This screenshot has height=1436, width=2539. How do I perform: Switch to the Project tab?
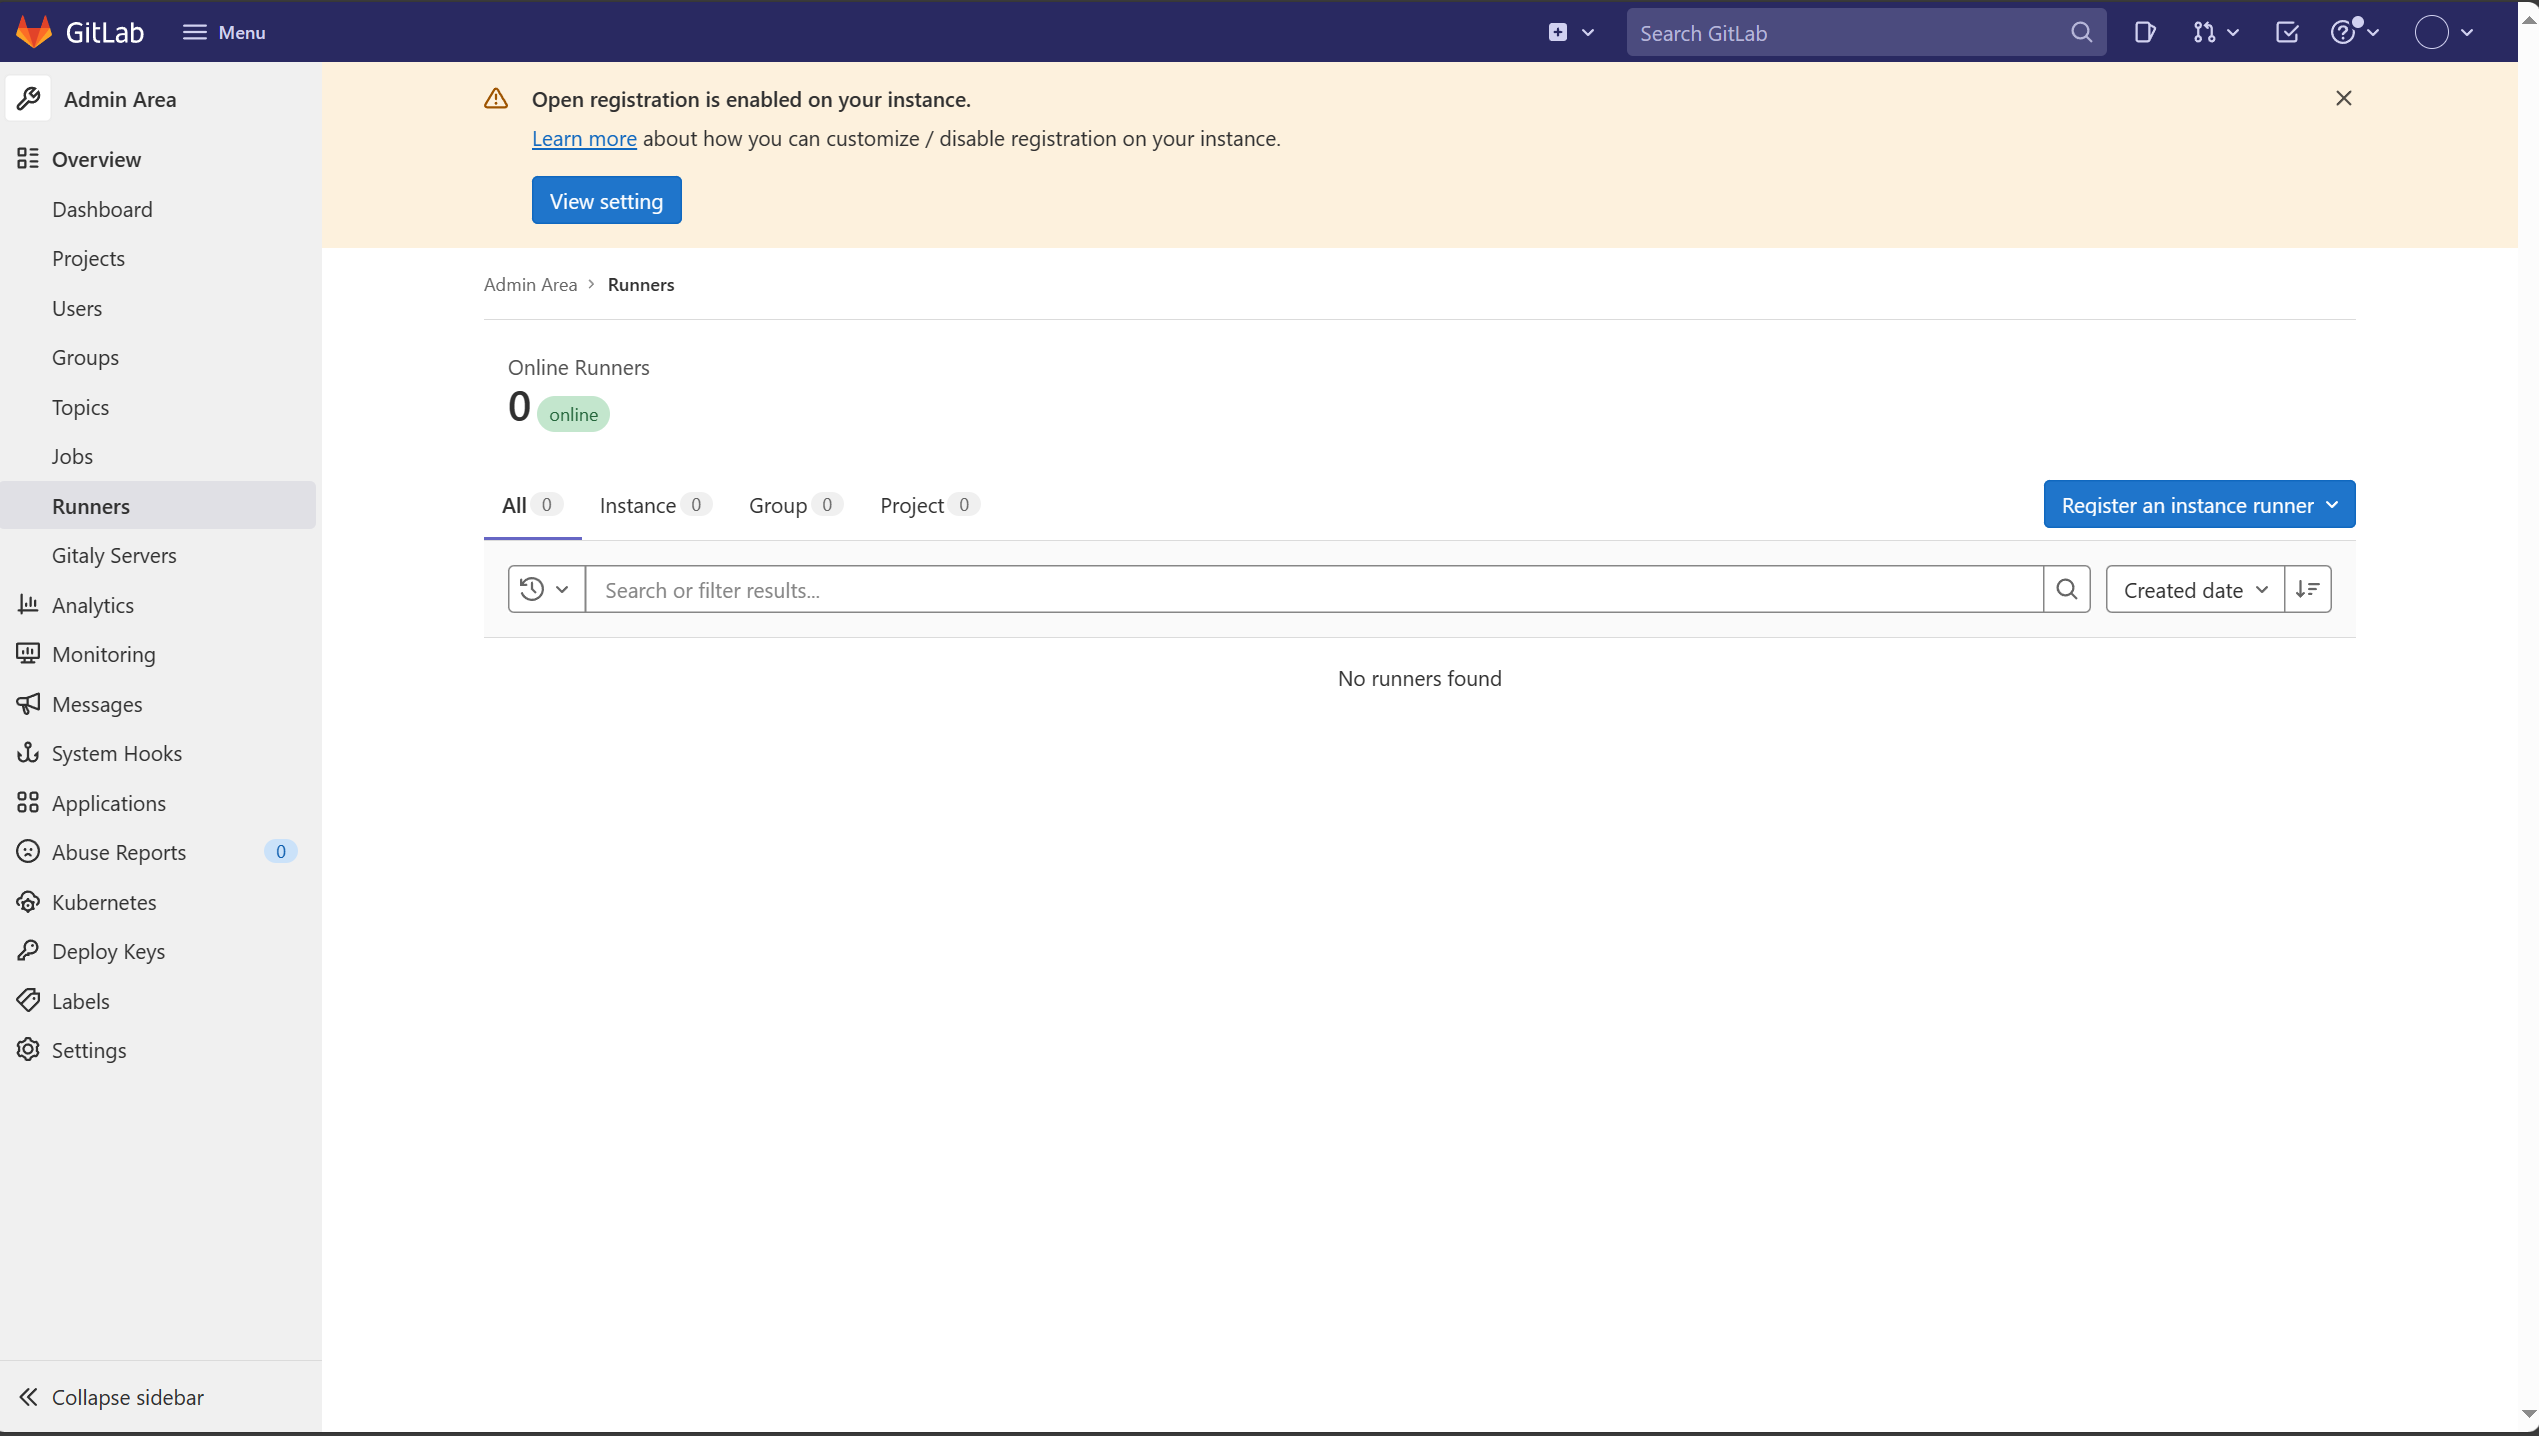[929, 505]
